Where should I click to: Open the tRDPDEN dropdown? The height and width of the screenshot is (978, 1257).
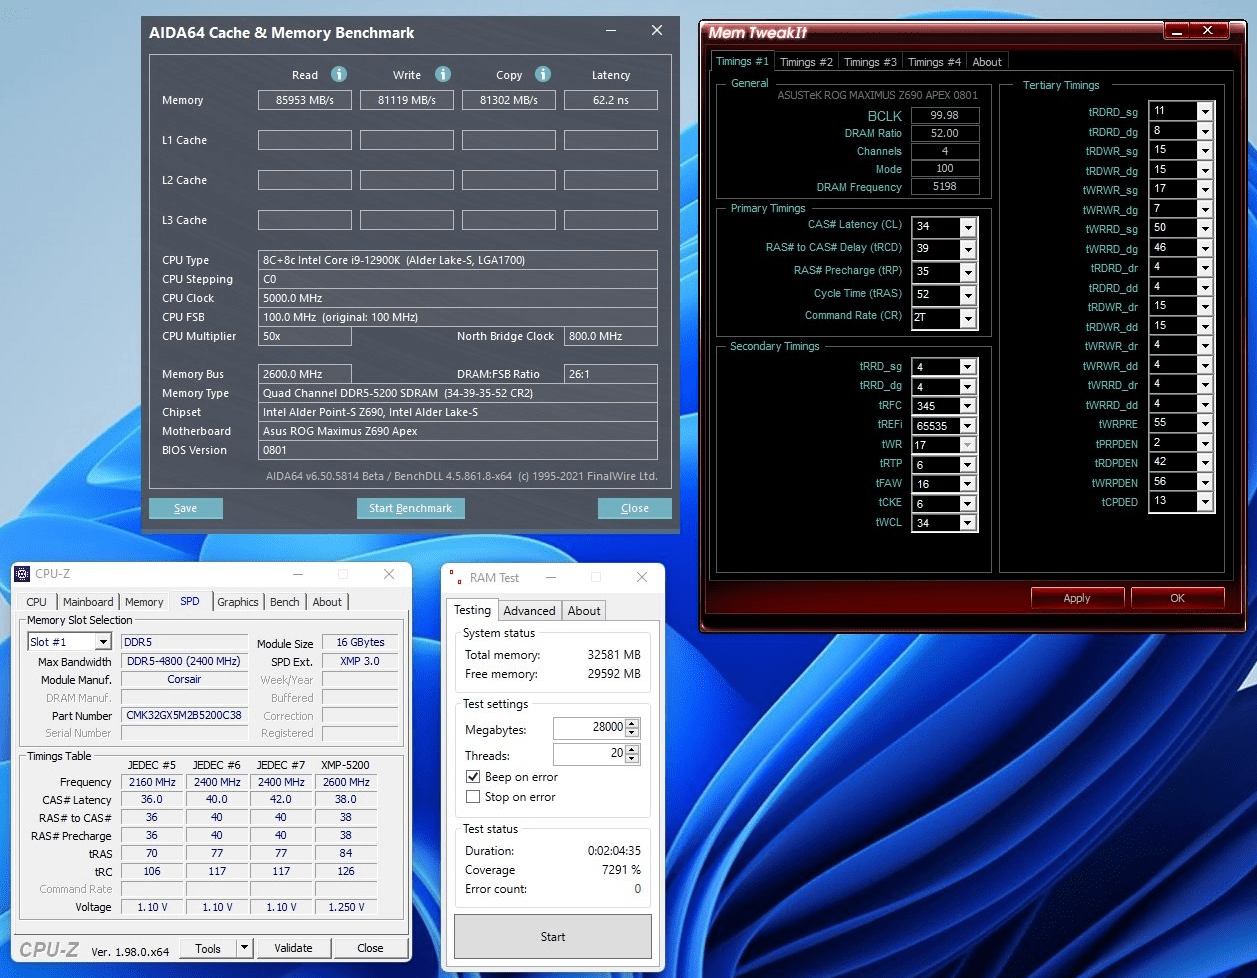pyautogui.click(x=1205, y=463)
